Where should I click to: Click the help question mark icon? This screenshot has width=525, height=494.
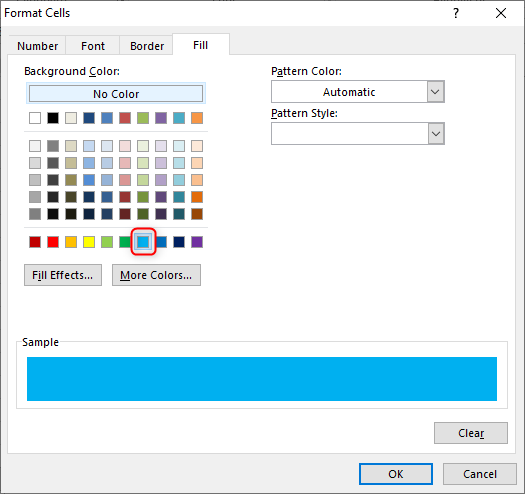point(456,13)
